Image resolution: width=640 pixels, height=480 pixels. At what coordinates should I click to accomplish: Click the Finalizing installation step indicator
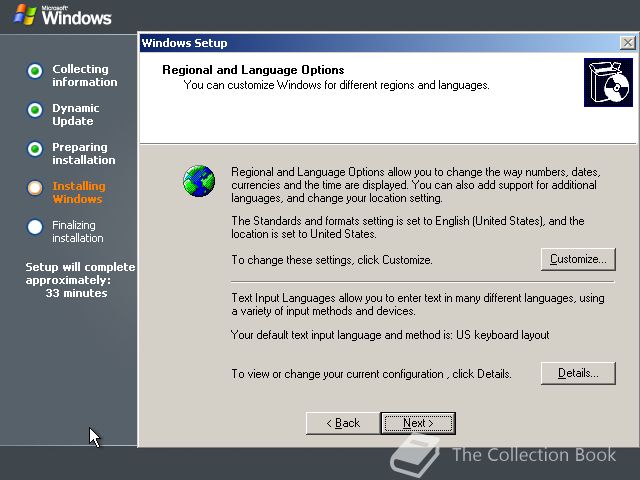pyautogui.click(x=35, y=227)
